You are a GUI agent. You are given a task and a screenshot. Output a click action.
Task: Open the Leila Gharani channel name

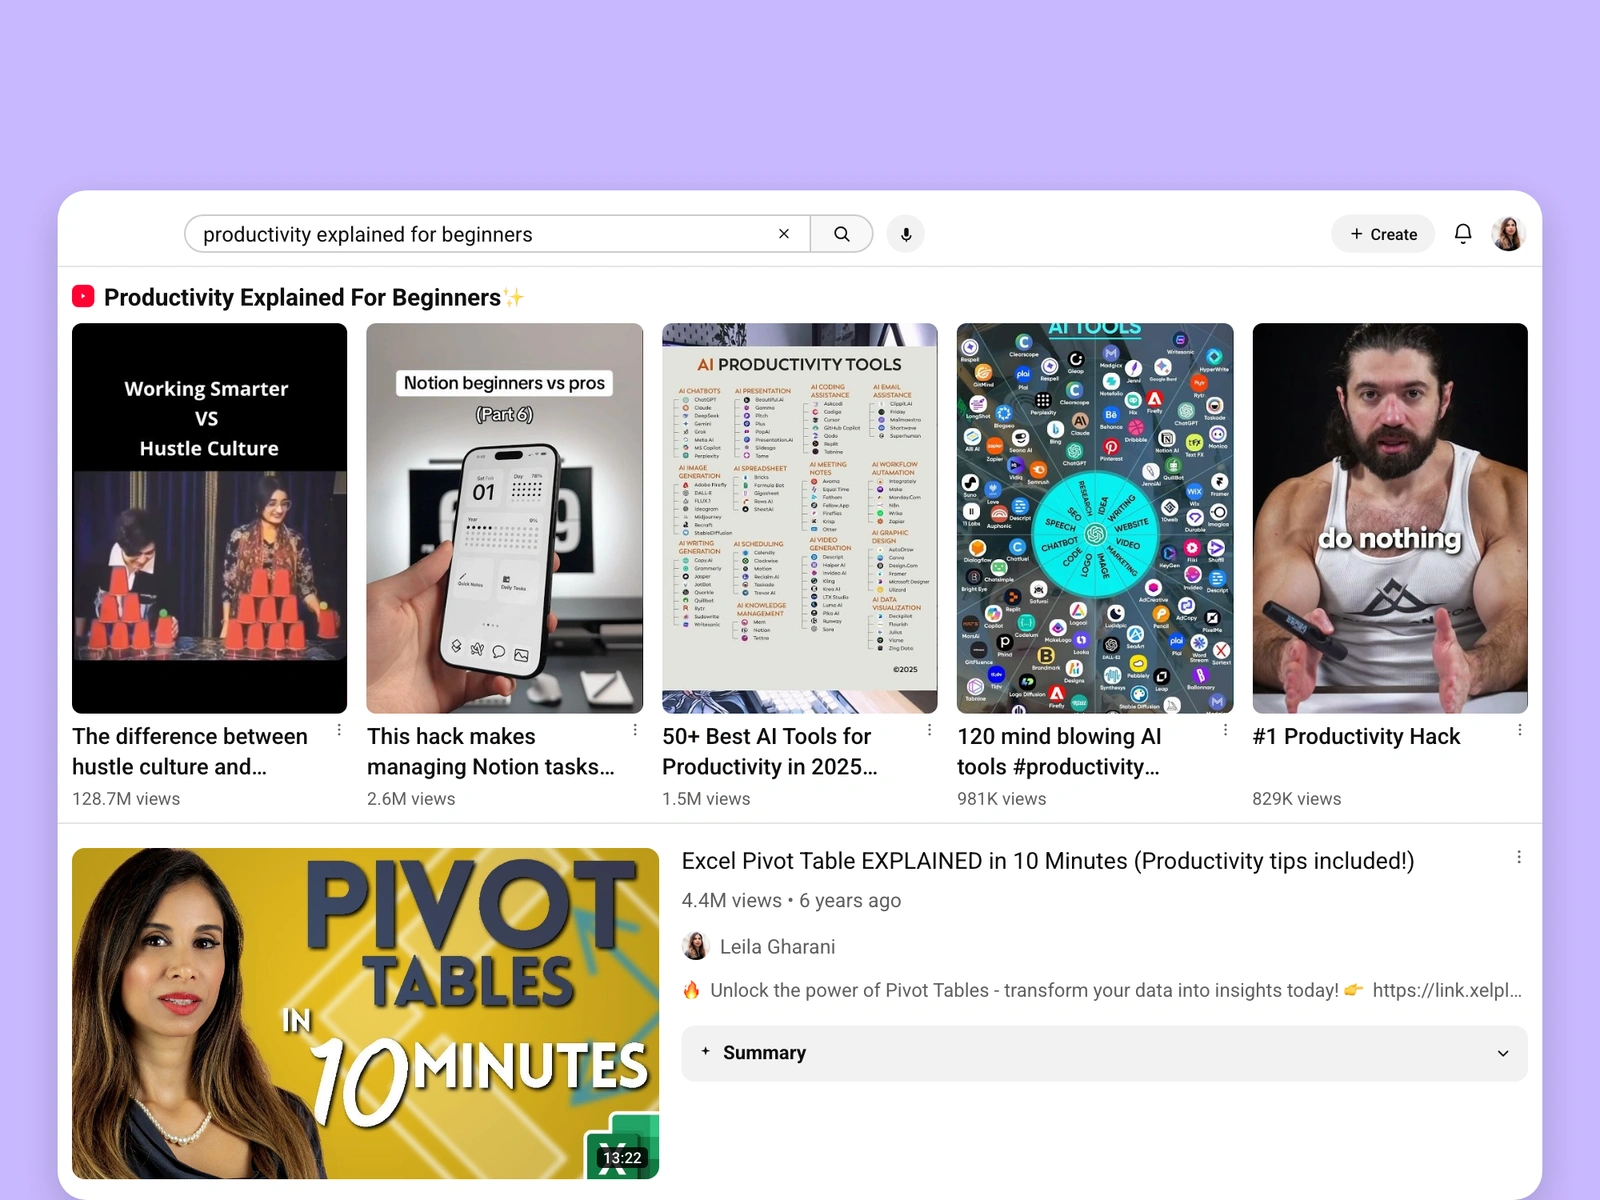pyautogui.click(x=777, y=947)
